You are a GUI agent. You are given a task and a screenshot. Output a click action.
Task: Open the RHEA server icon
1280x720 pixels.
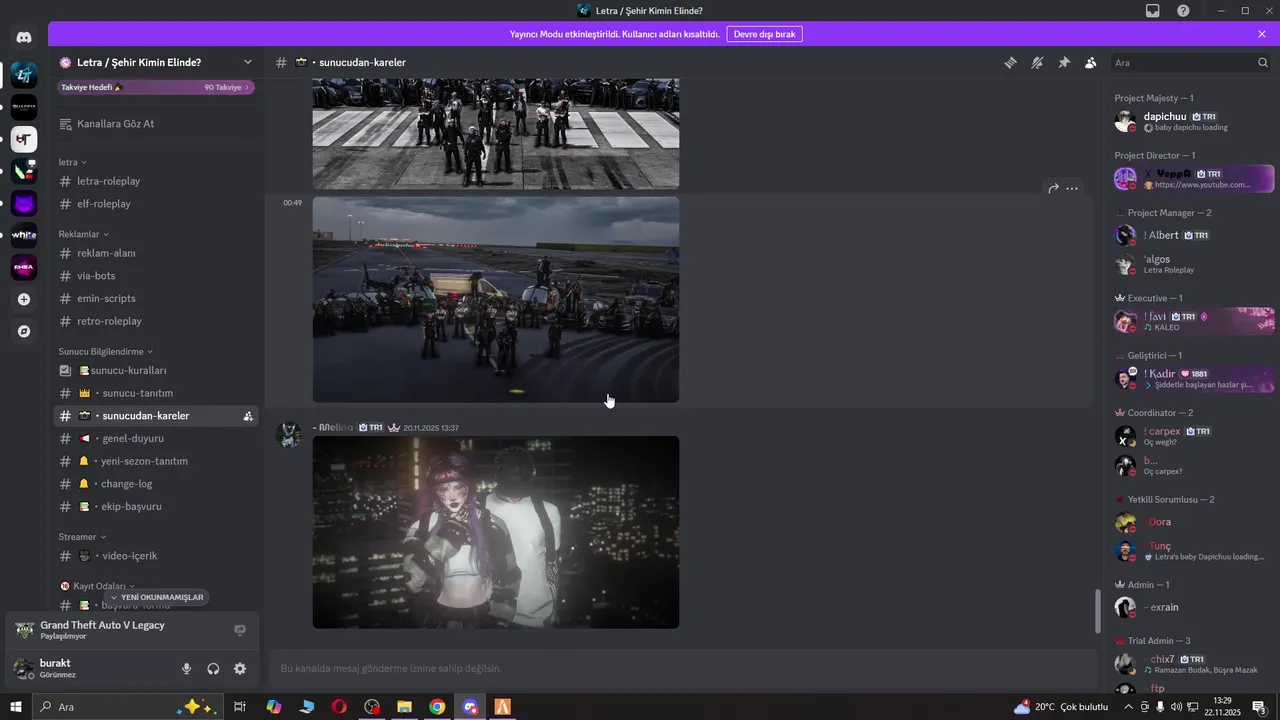pos(24,268)
